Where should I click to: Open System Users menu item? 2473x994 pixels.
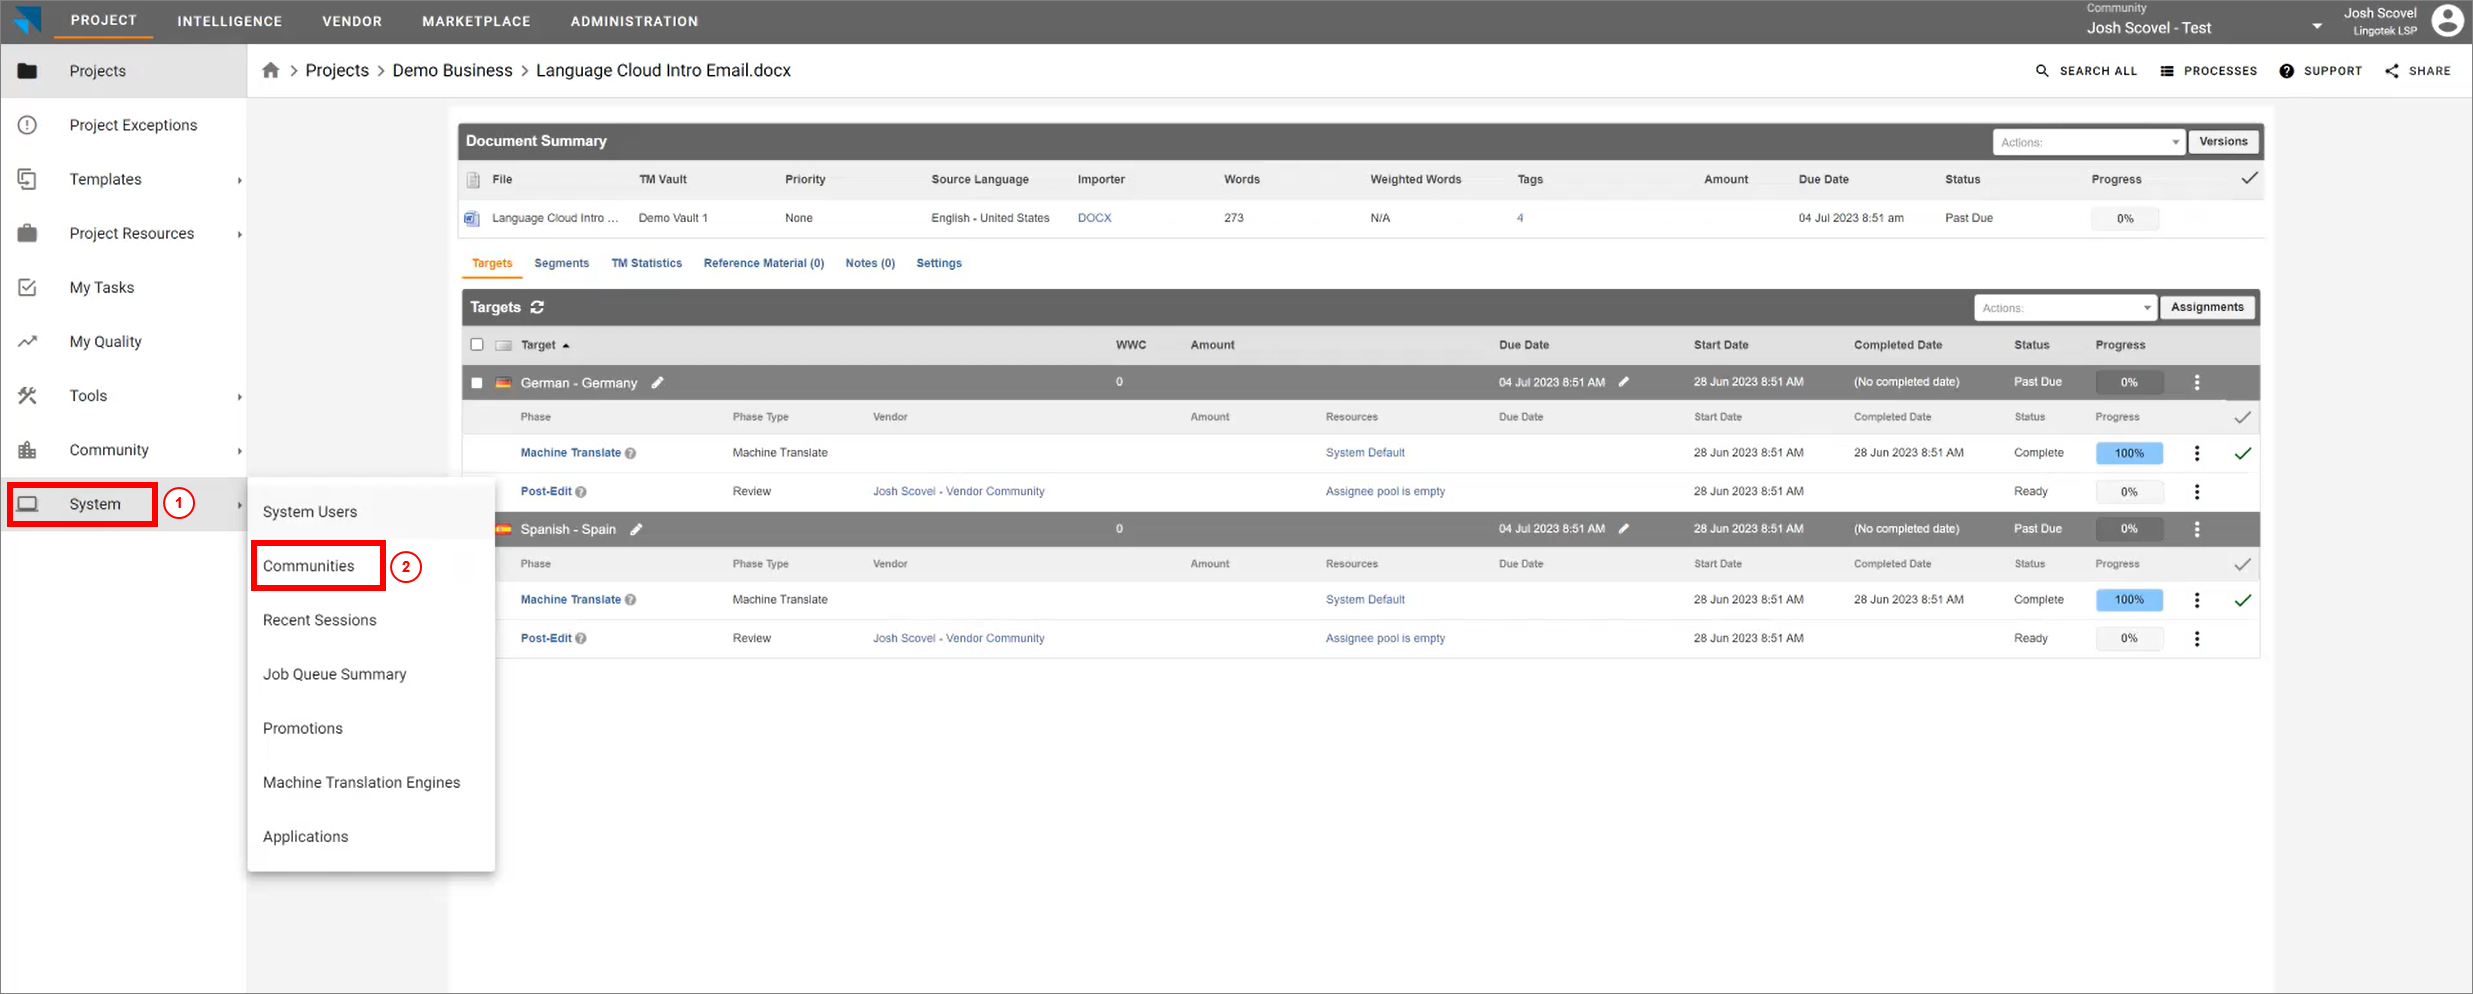point(310,512)
